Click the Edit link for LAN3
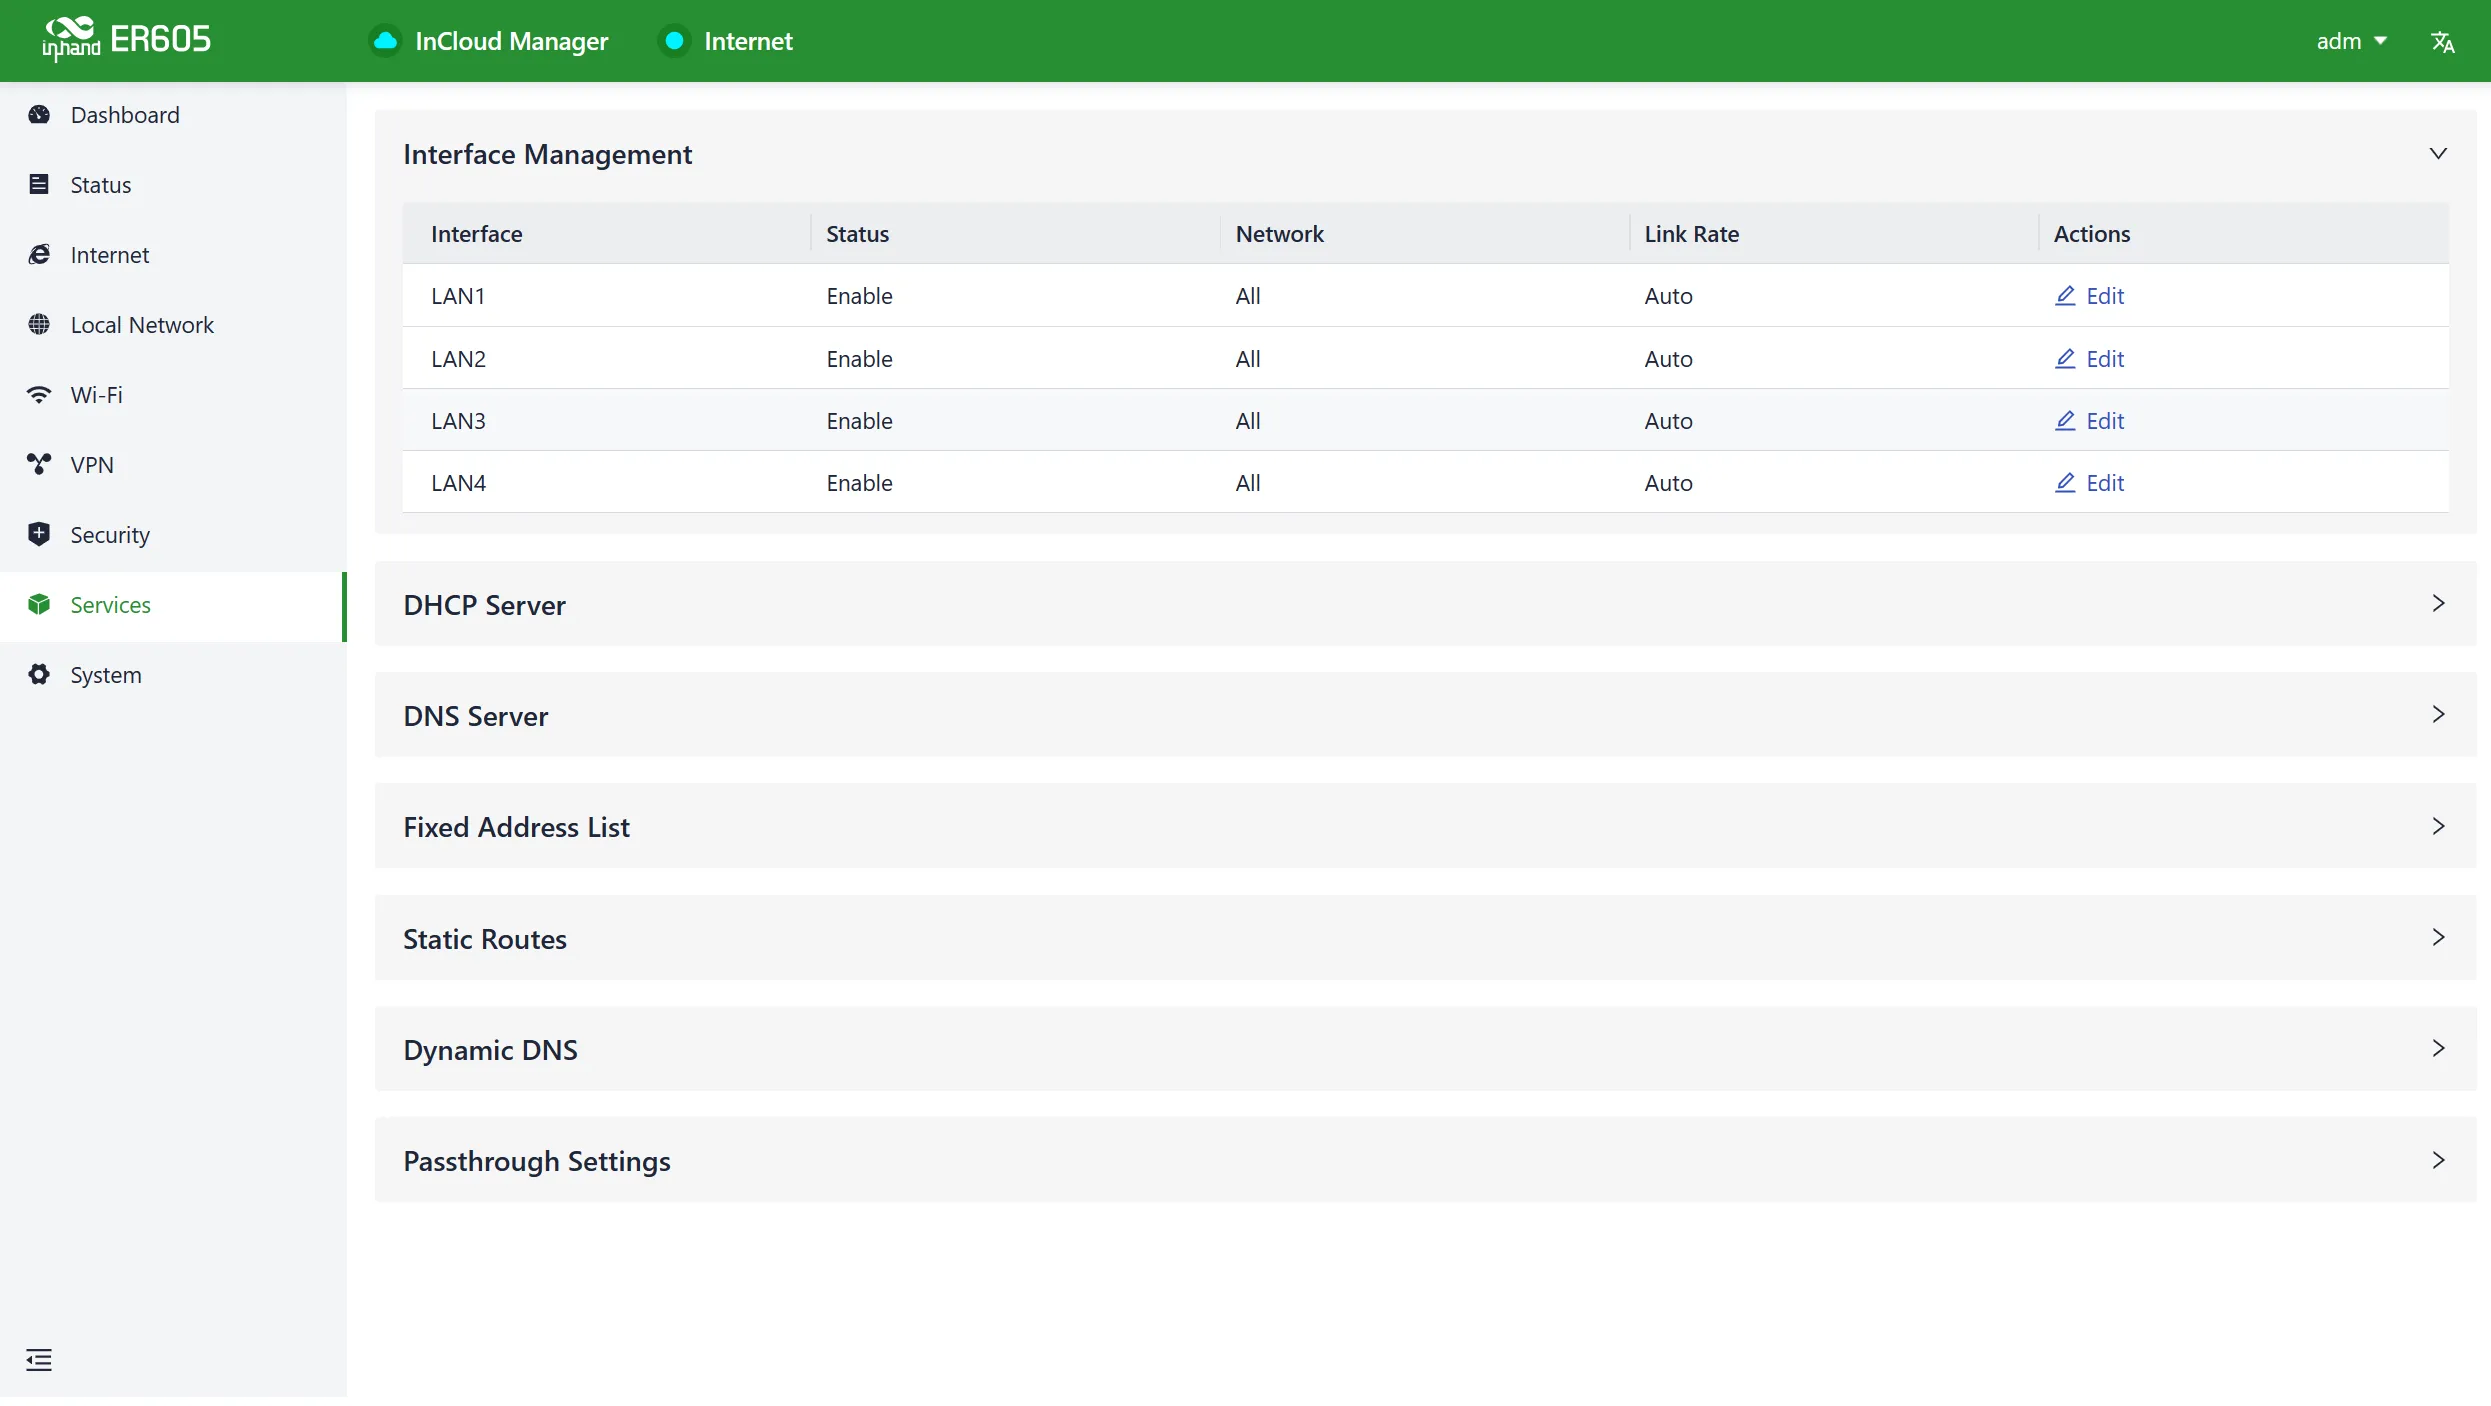The width and height of the screenshot is (2491, 1406). click(x=2089, y=421)
